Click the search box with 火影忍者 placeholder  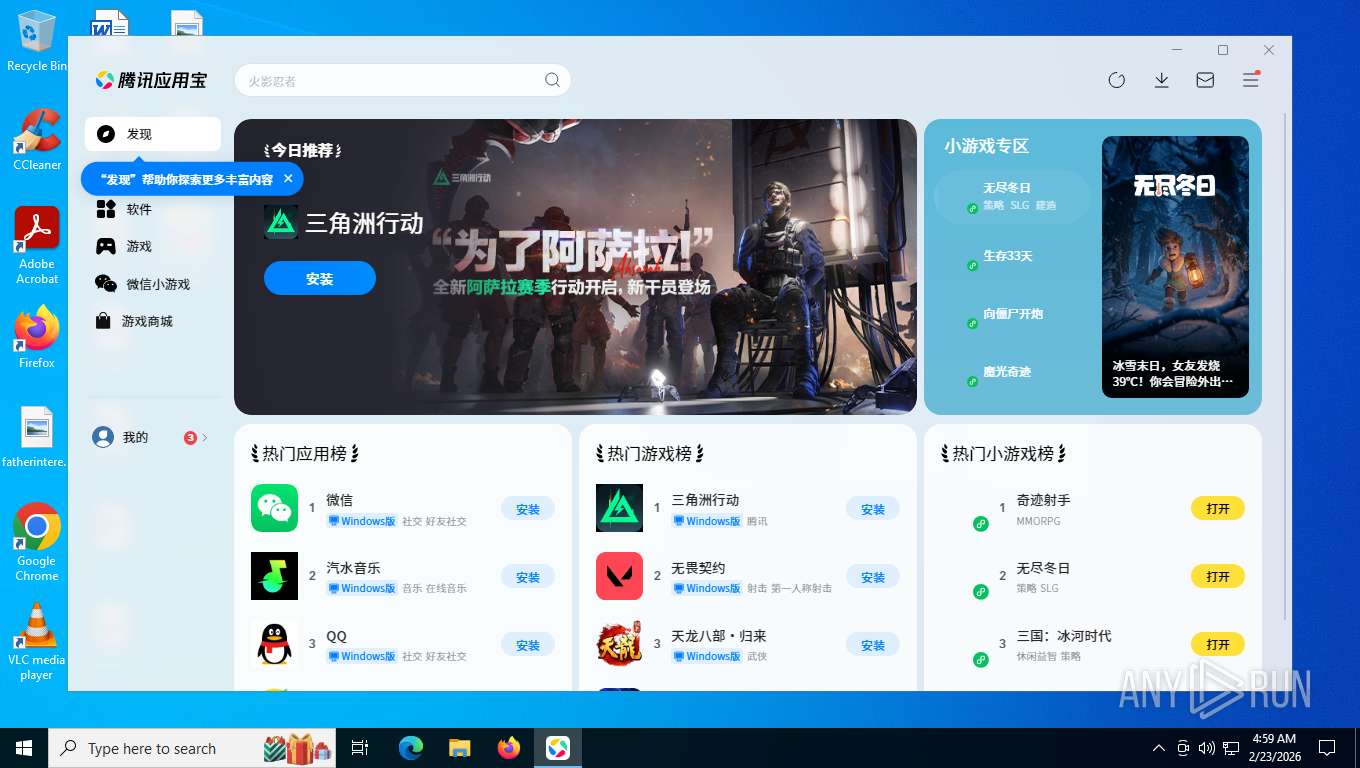point(402,80)
